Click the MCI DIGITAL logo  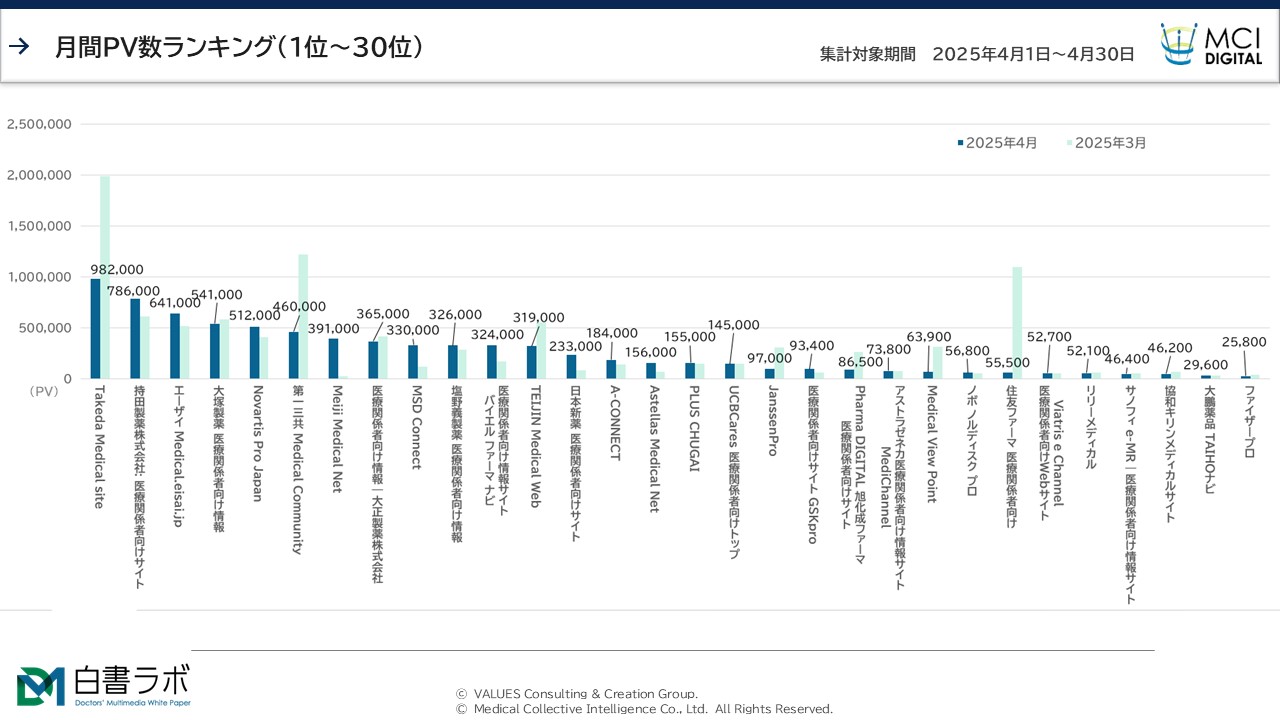1211,45
